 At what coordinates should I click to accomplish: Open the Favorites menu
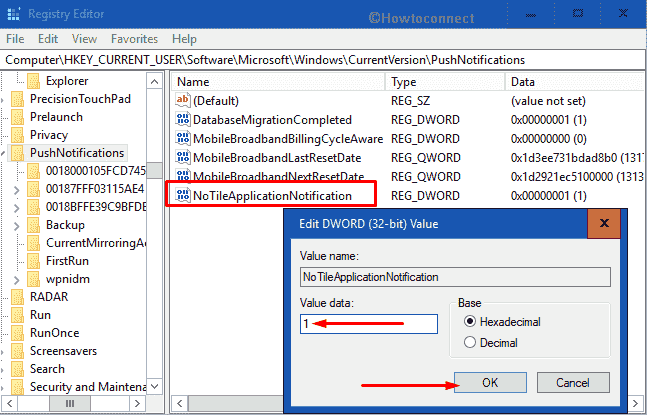click(134, 38)
